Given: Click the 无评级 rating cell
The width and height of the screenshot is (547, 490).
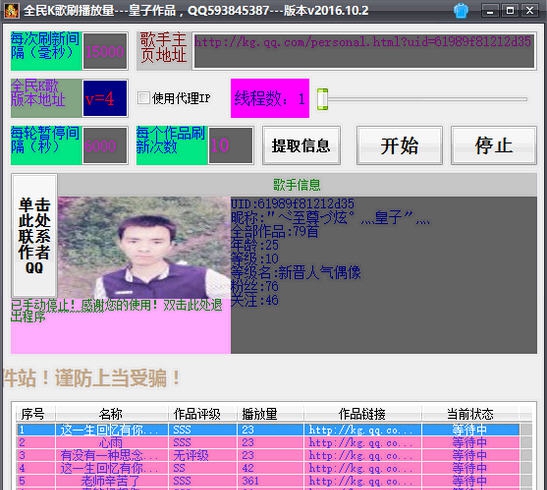Looking at the screenshot, I should (x=202, y=455).
